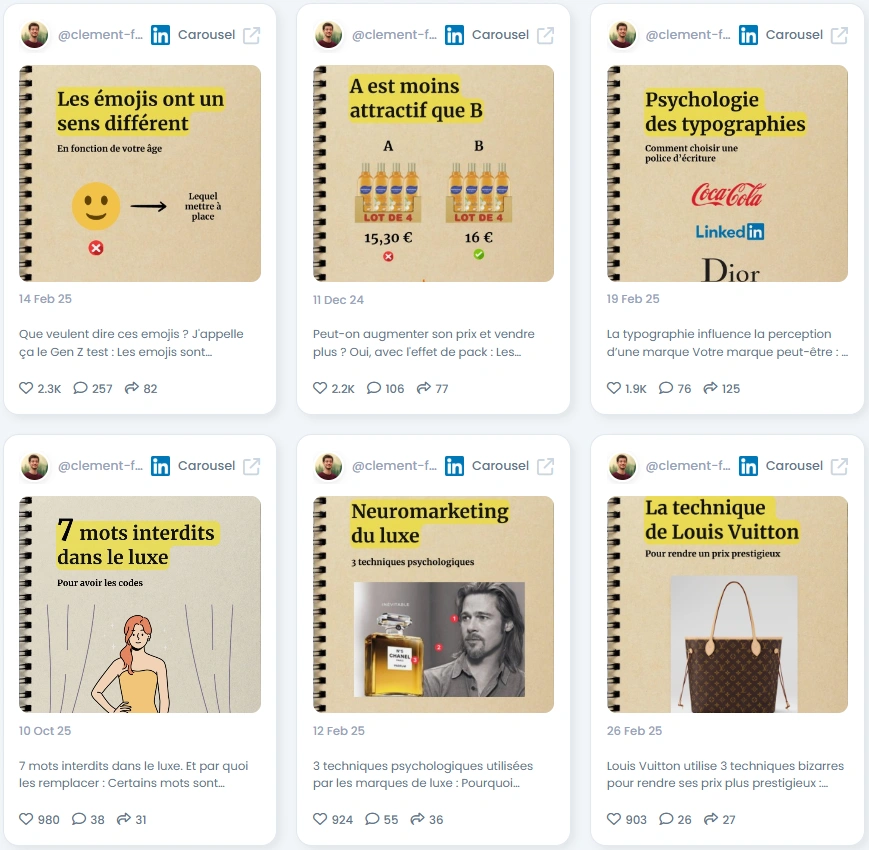The width and height of the screenshot is (869, 850).
Task: Open 'Neuromarketing du luxe' carousel thumbnail
Action: pos(433,604)
